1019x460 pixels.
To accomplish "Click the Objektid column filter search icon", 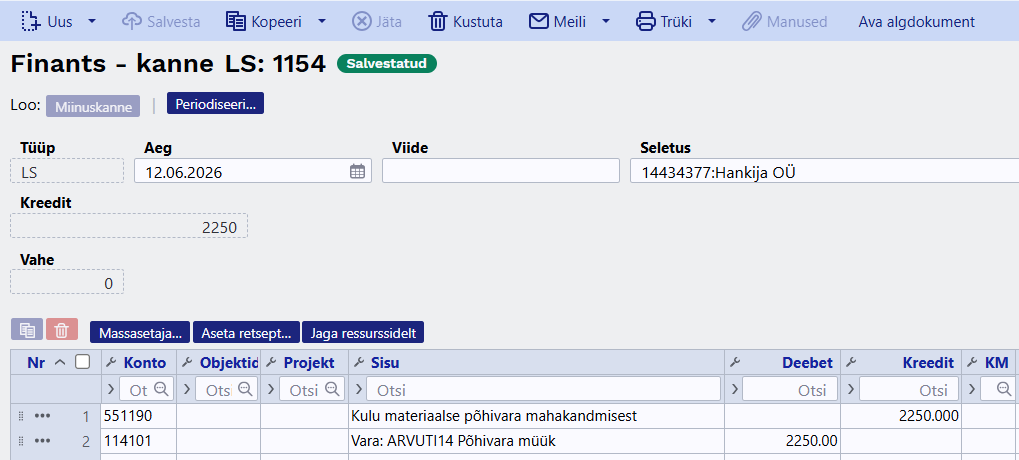I will coord(245,389).
